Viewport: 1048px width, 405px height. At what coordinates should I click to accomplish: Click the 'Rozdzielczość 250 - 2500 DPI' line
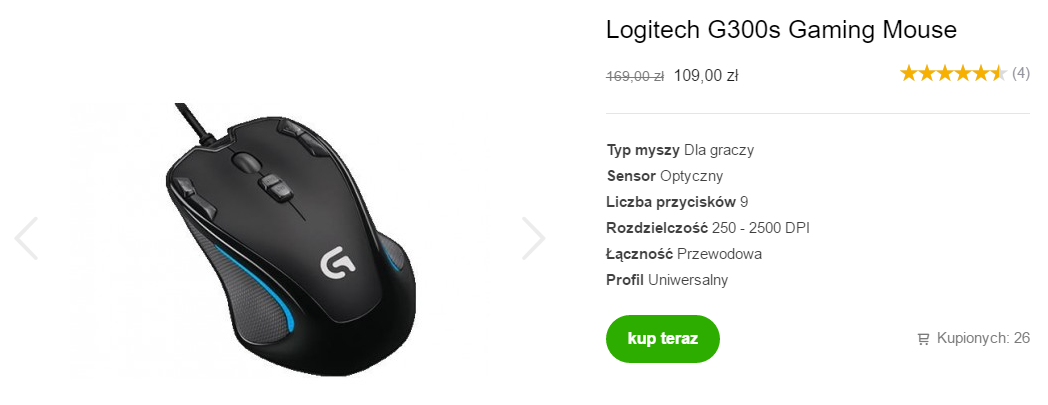708,228
